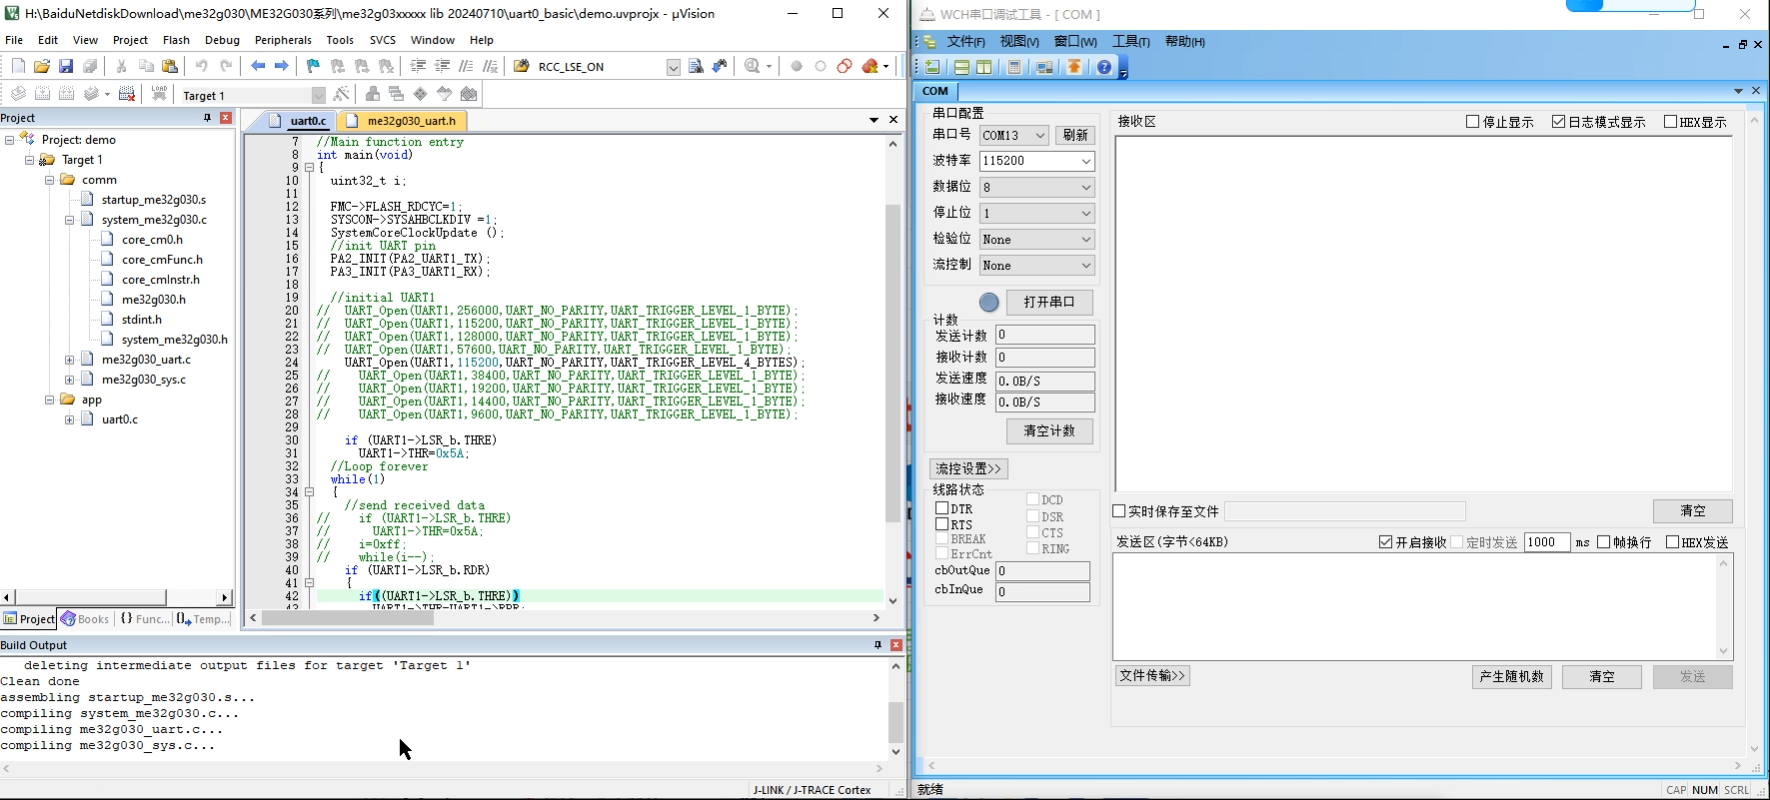
Task: Create a new file in µVision
Action: 18,66
